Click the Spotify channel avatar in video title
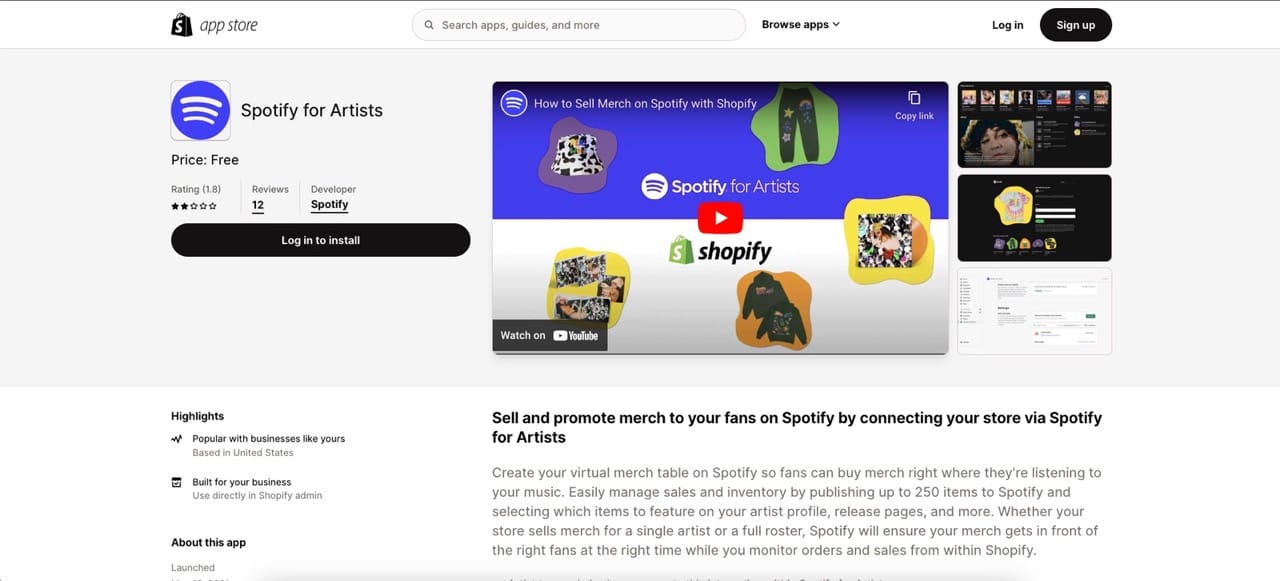Screen dimensions: 1280x581 coord(514,103)
